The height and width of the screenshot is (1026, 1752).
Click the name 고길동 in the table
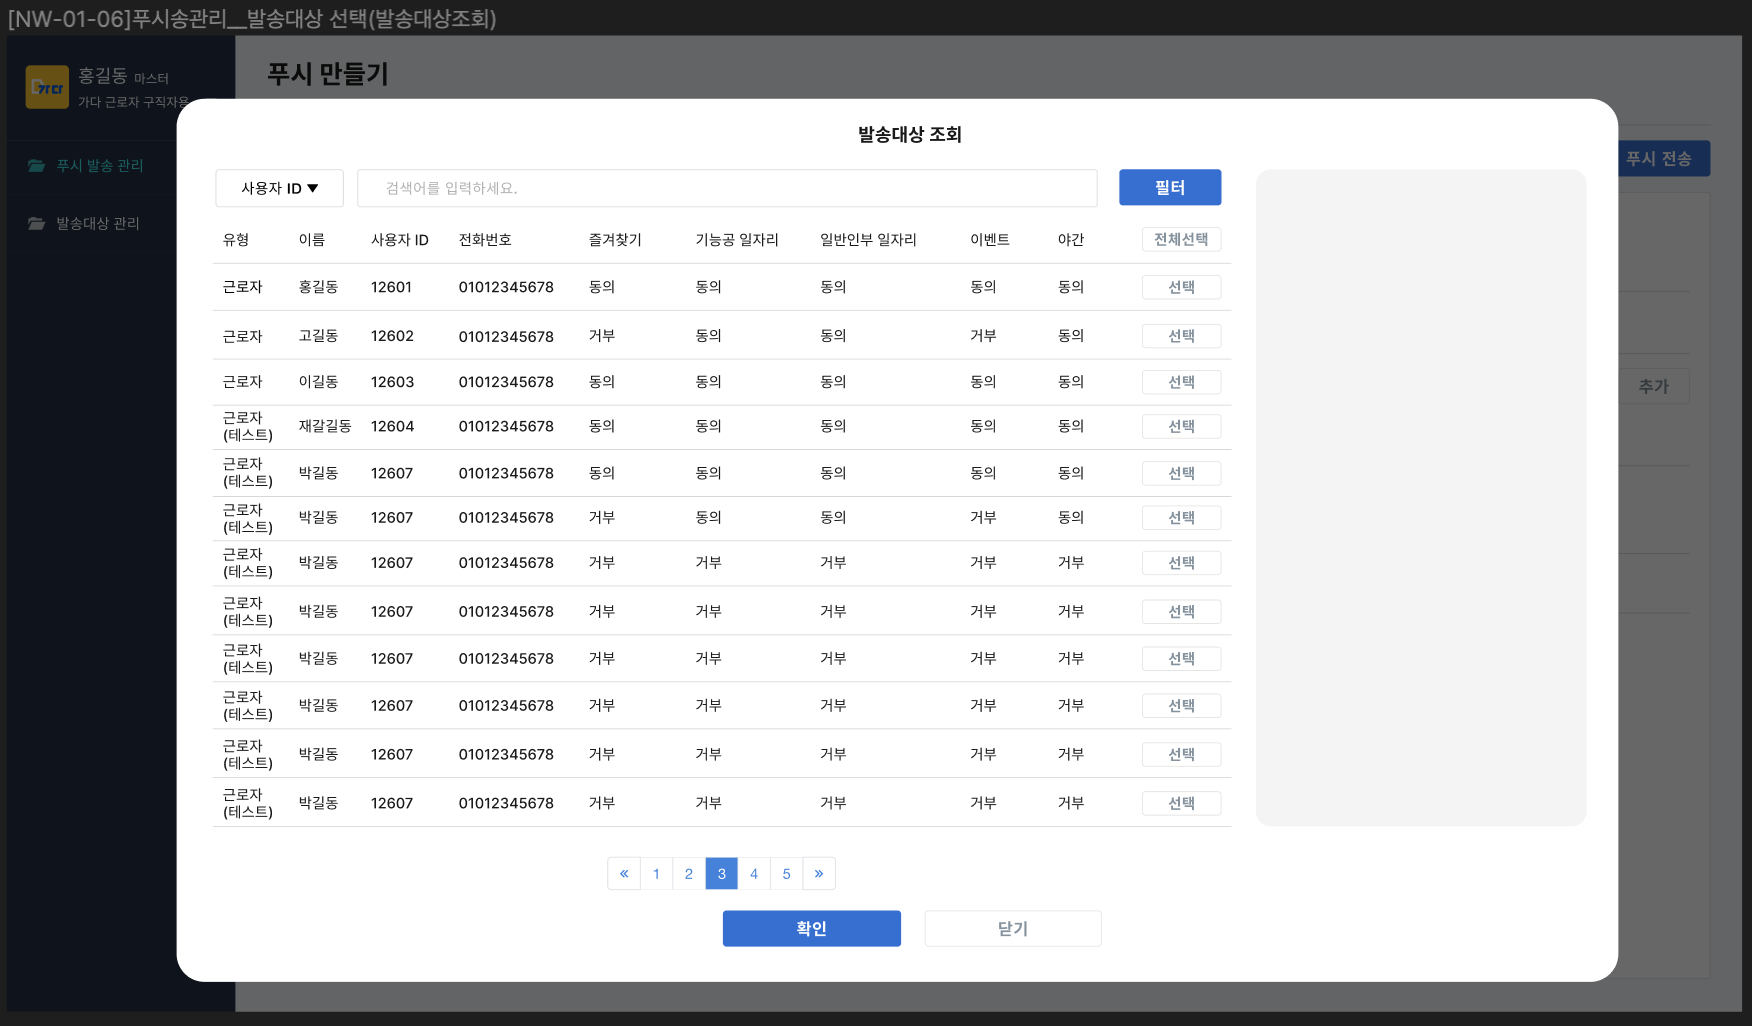[x=318, y=337]
